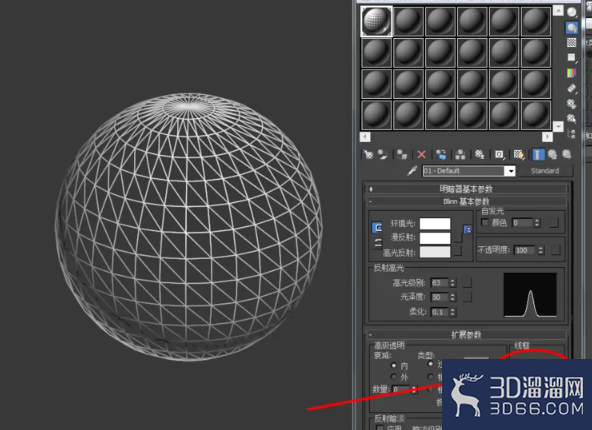Select the first wireframe sample slot
592x430 pixels.
[376, 21]
